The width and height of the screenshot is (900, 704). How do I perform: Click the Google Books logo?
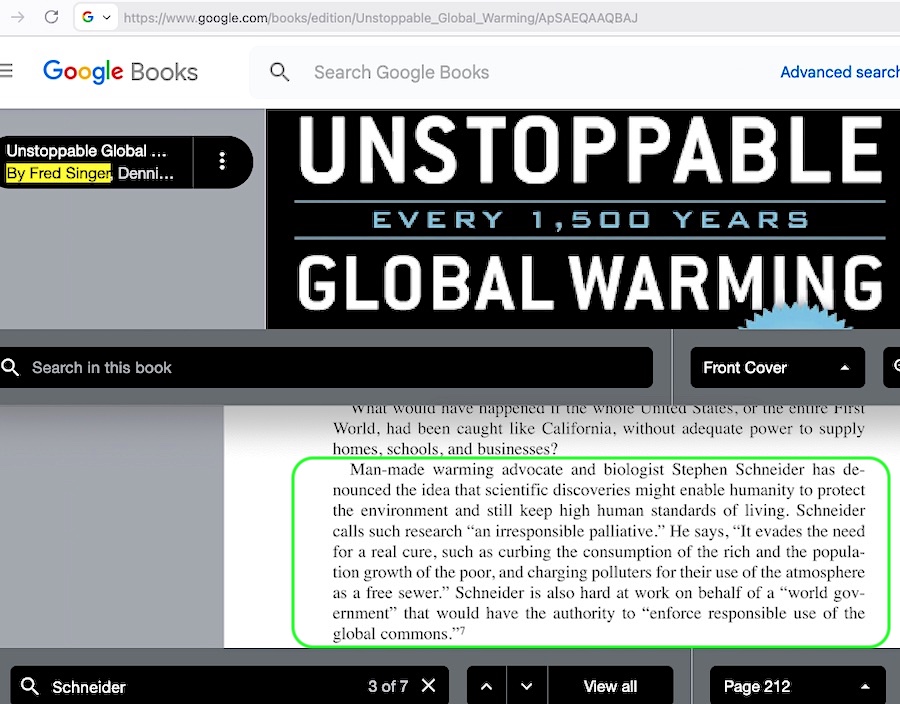tap(120, 72)
